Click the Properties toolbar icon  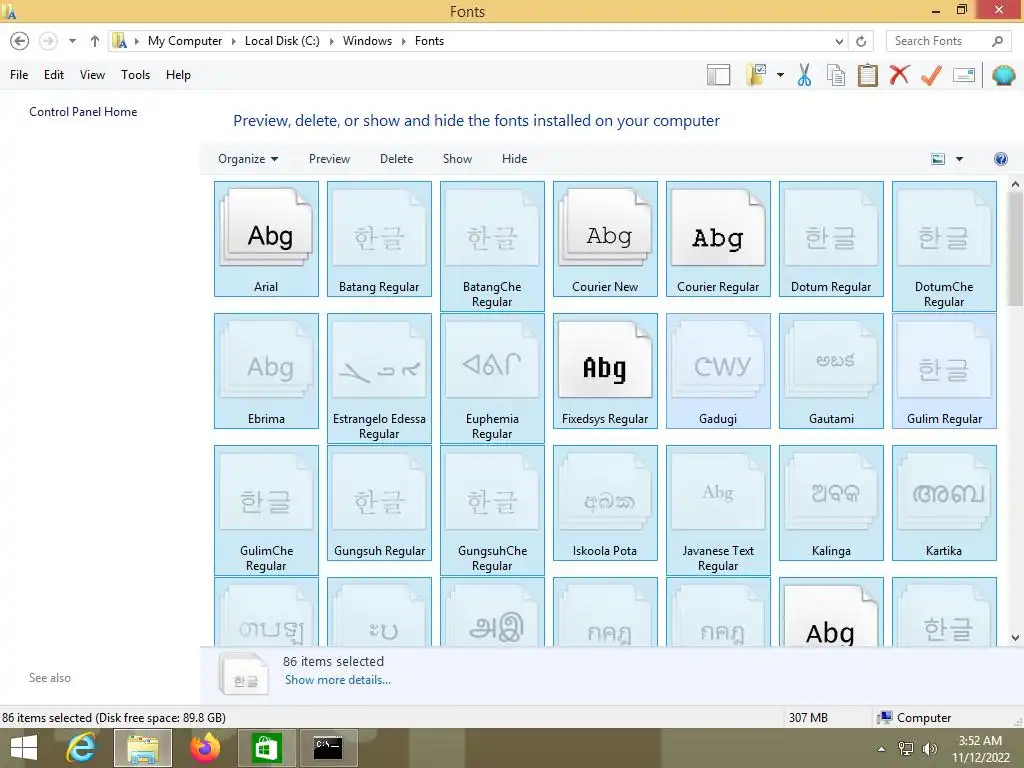964,75
